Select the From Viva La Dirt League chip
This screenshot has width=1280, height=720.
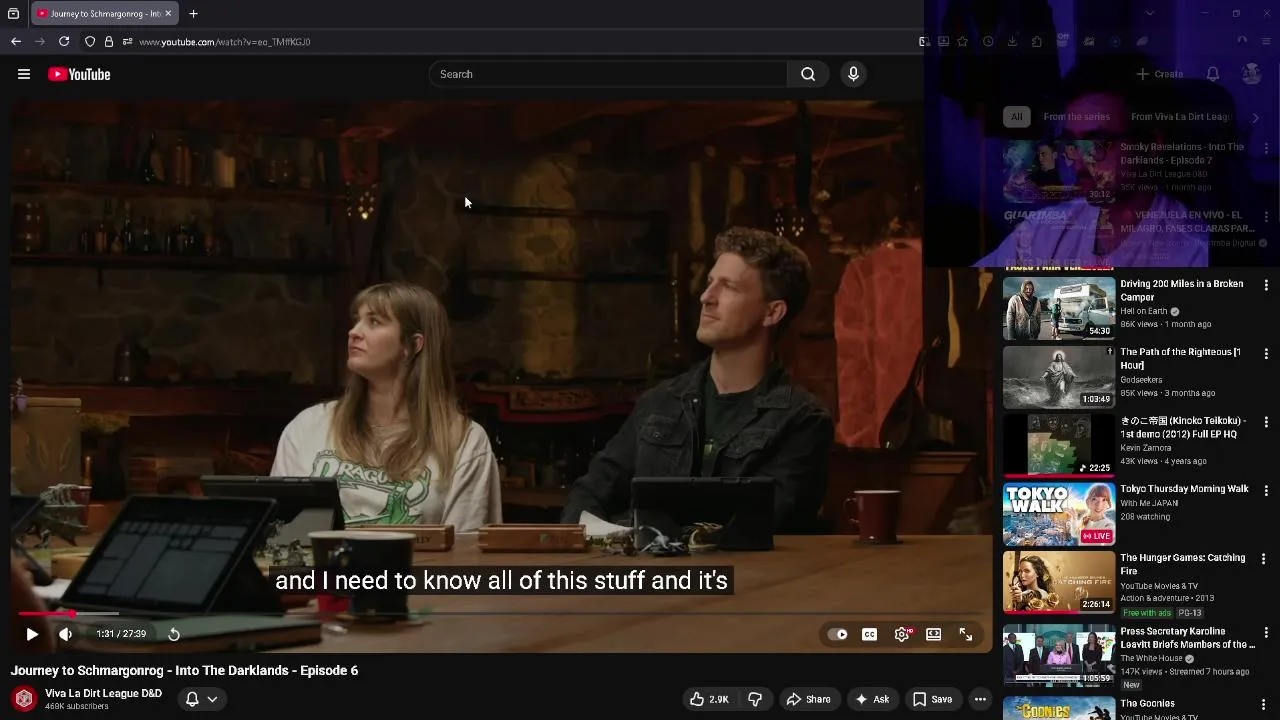click(1180, 117)
